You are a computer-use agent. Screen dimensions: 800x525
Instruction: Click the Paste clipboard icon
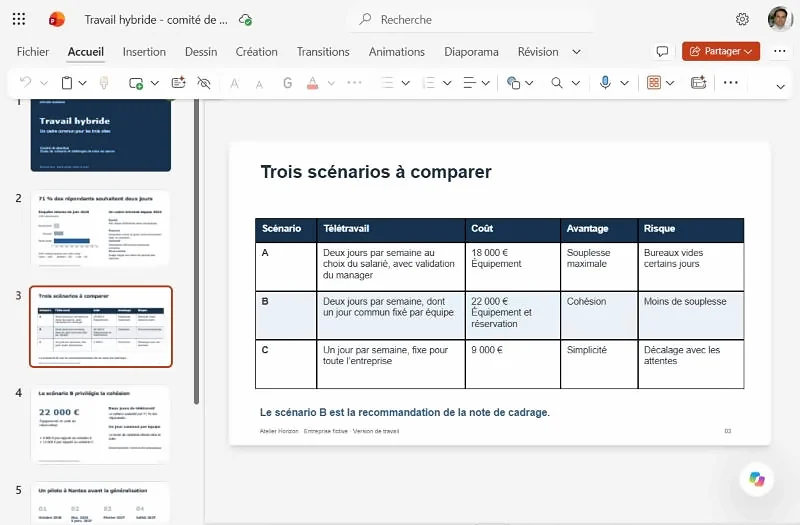pos(67,83)
